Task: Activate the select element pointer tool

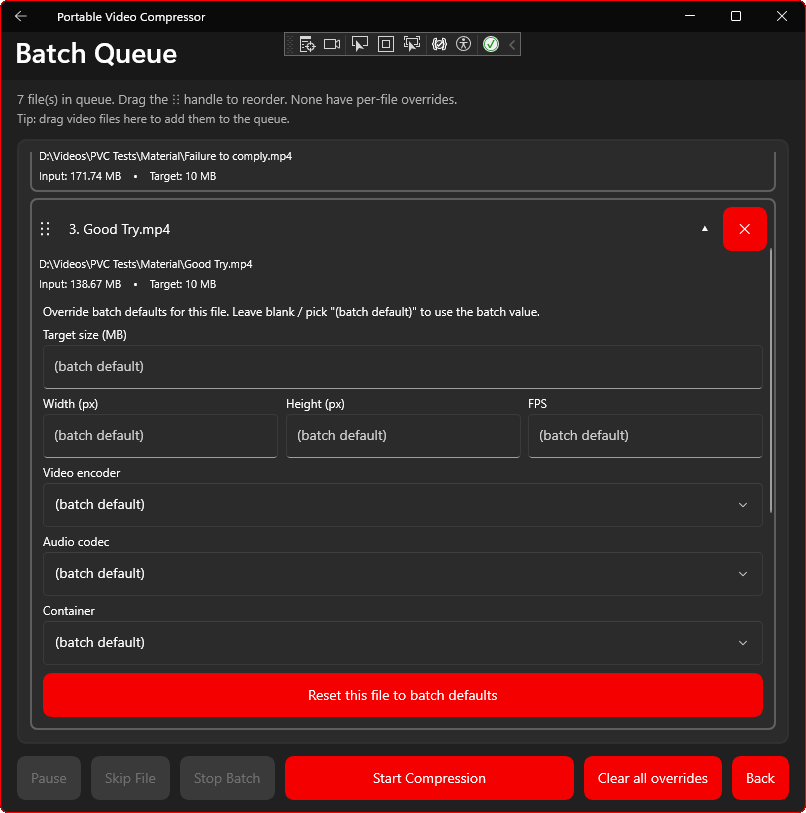Action: pyautogui.click(x=359, y=45)
